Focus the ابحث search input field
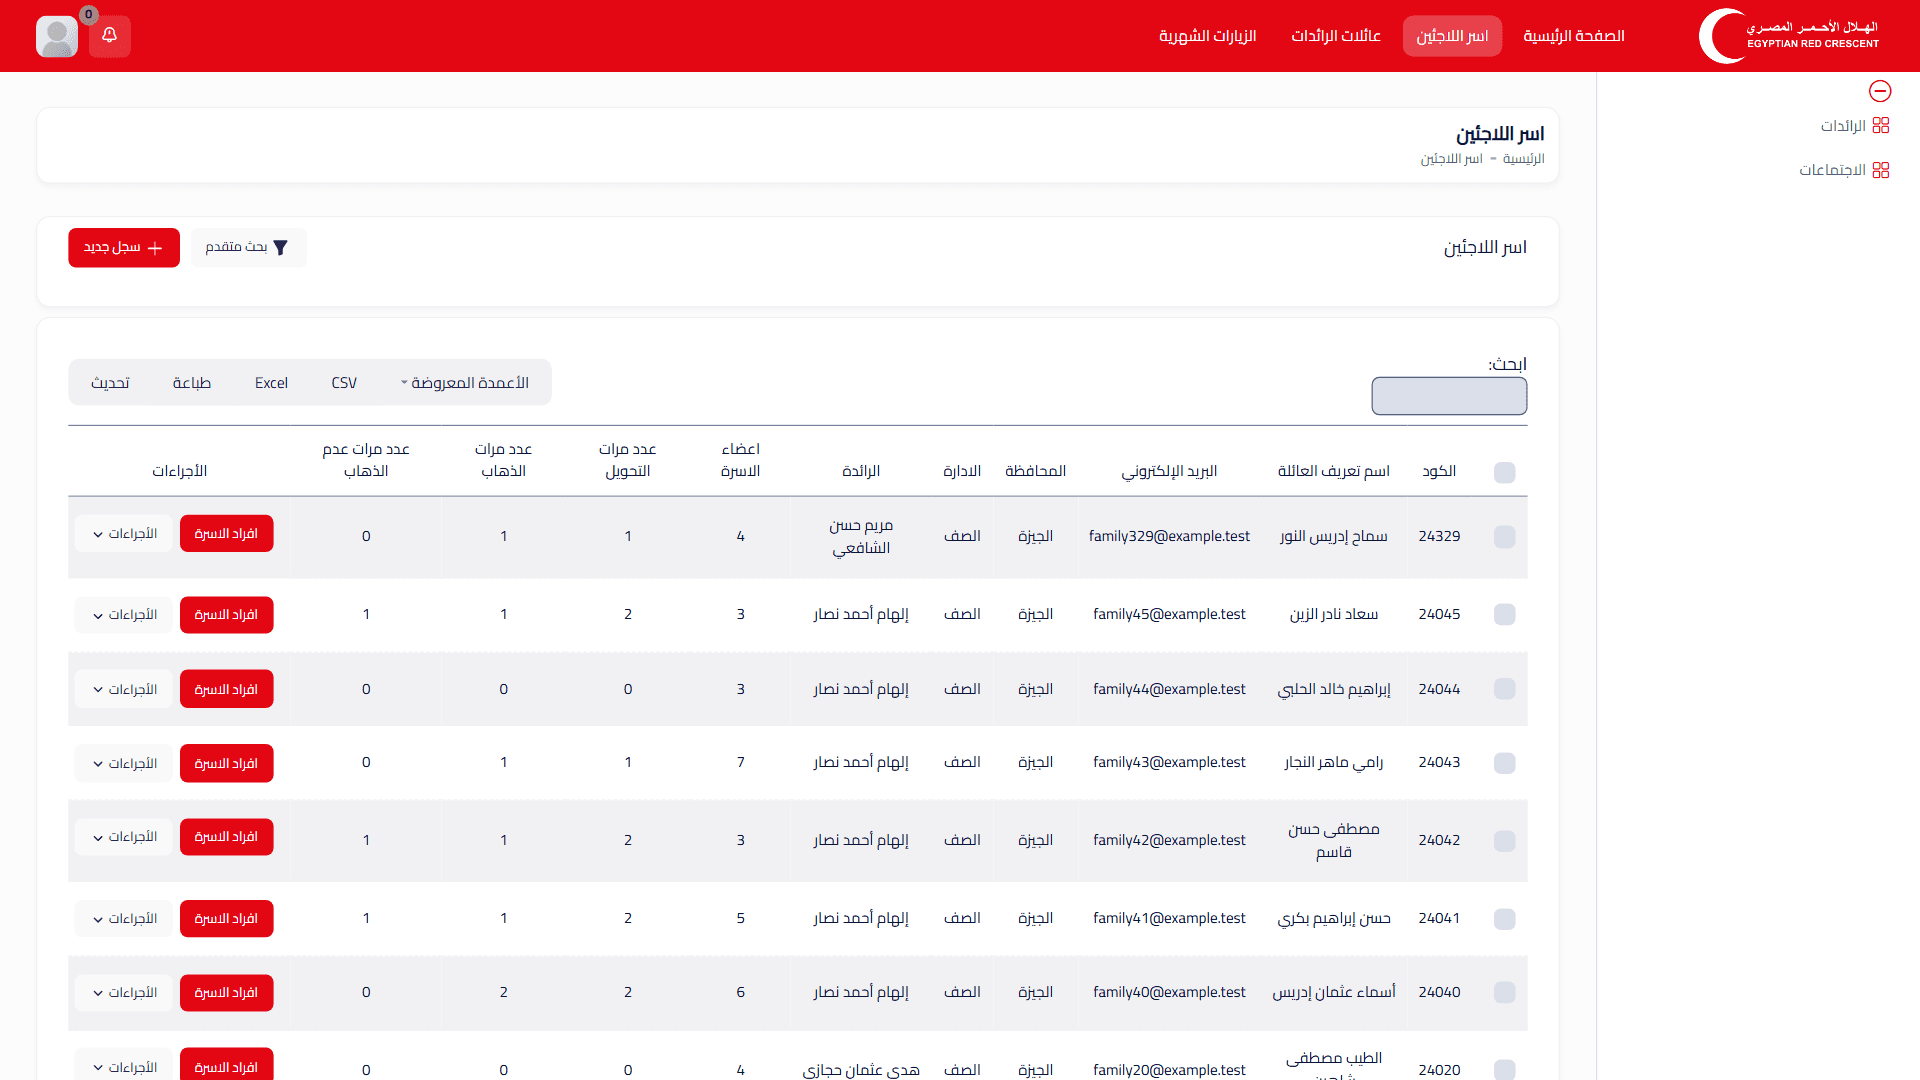This screenshot has height=1080, width=1920. tap(1449, 396)
